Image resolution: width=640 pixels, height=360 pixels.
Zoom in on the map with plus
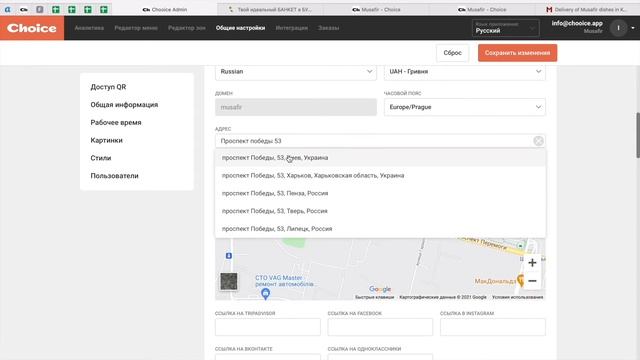tap(532, 263)
